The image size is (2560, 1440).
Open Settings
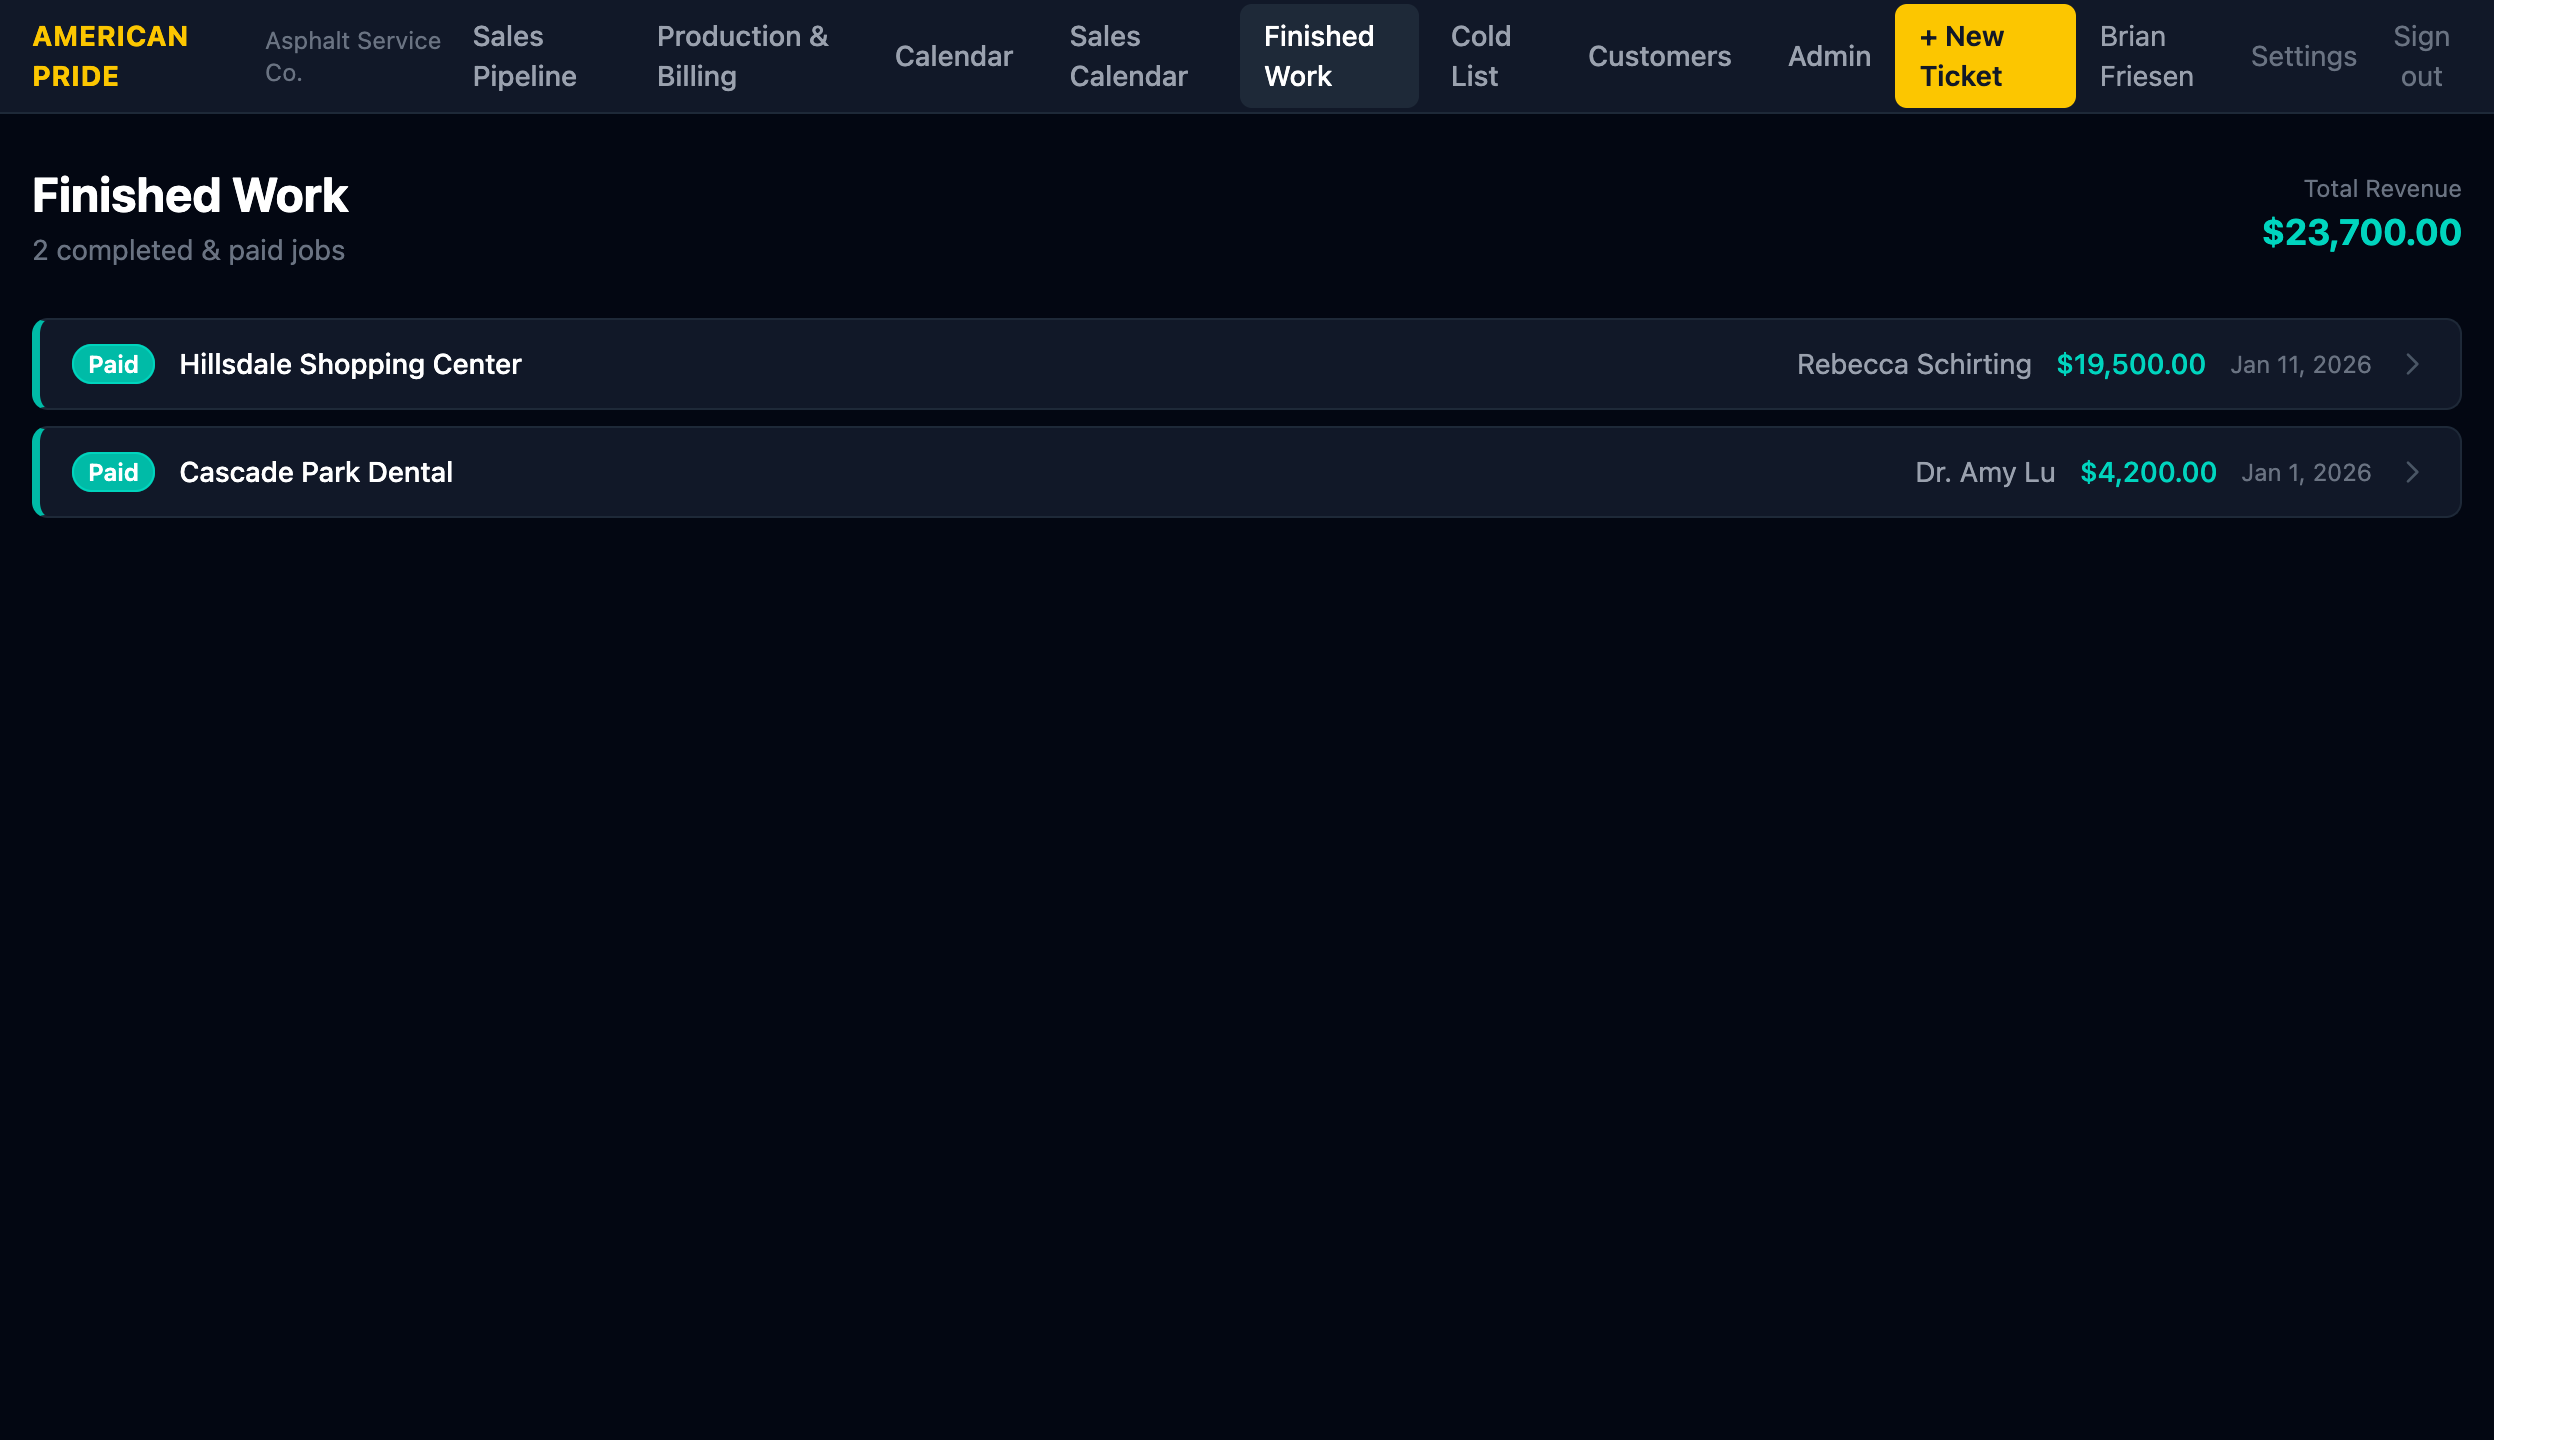(x=2304, y=56)
